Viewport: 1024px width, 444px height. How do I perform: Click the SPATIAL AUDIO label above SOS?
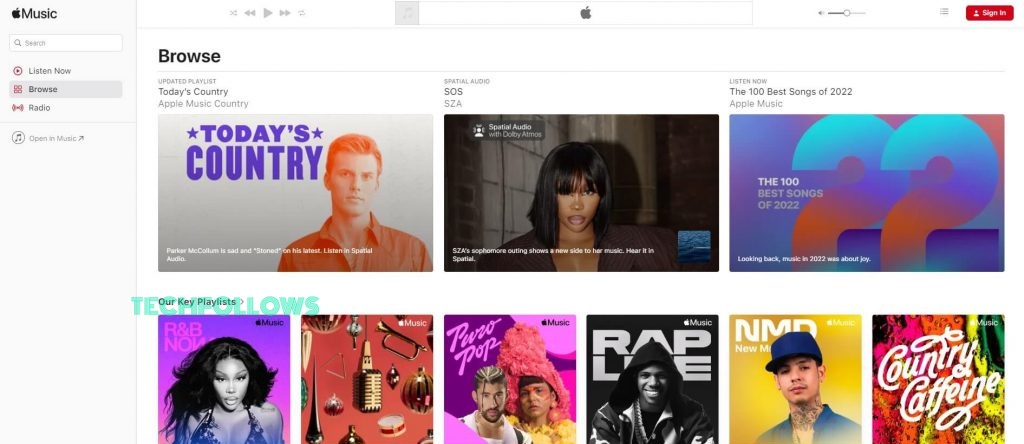467,82
